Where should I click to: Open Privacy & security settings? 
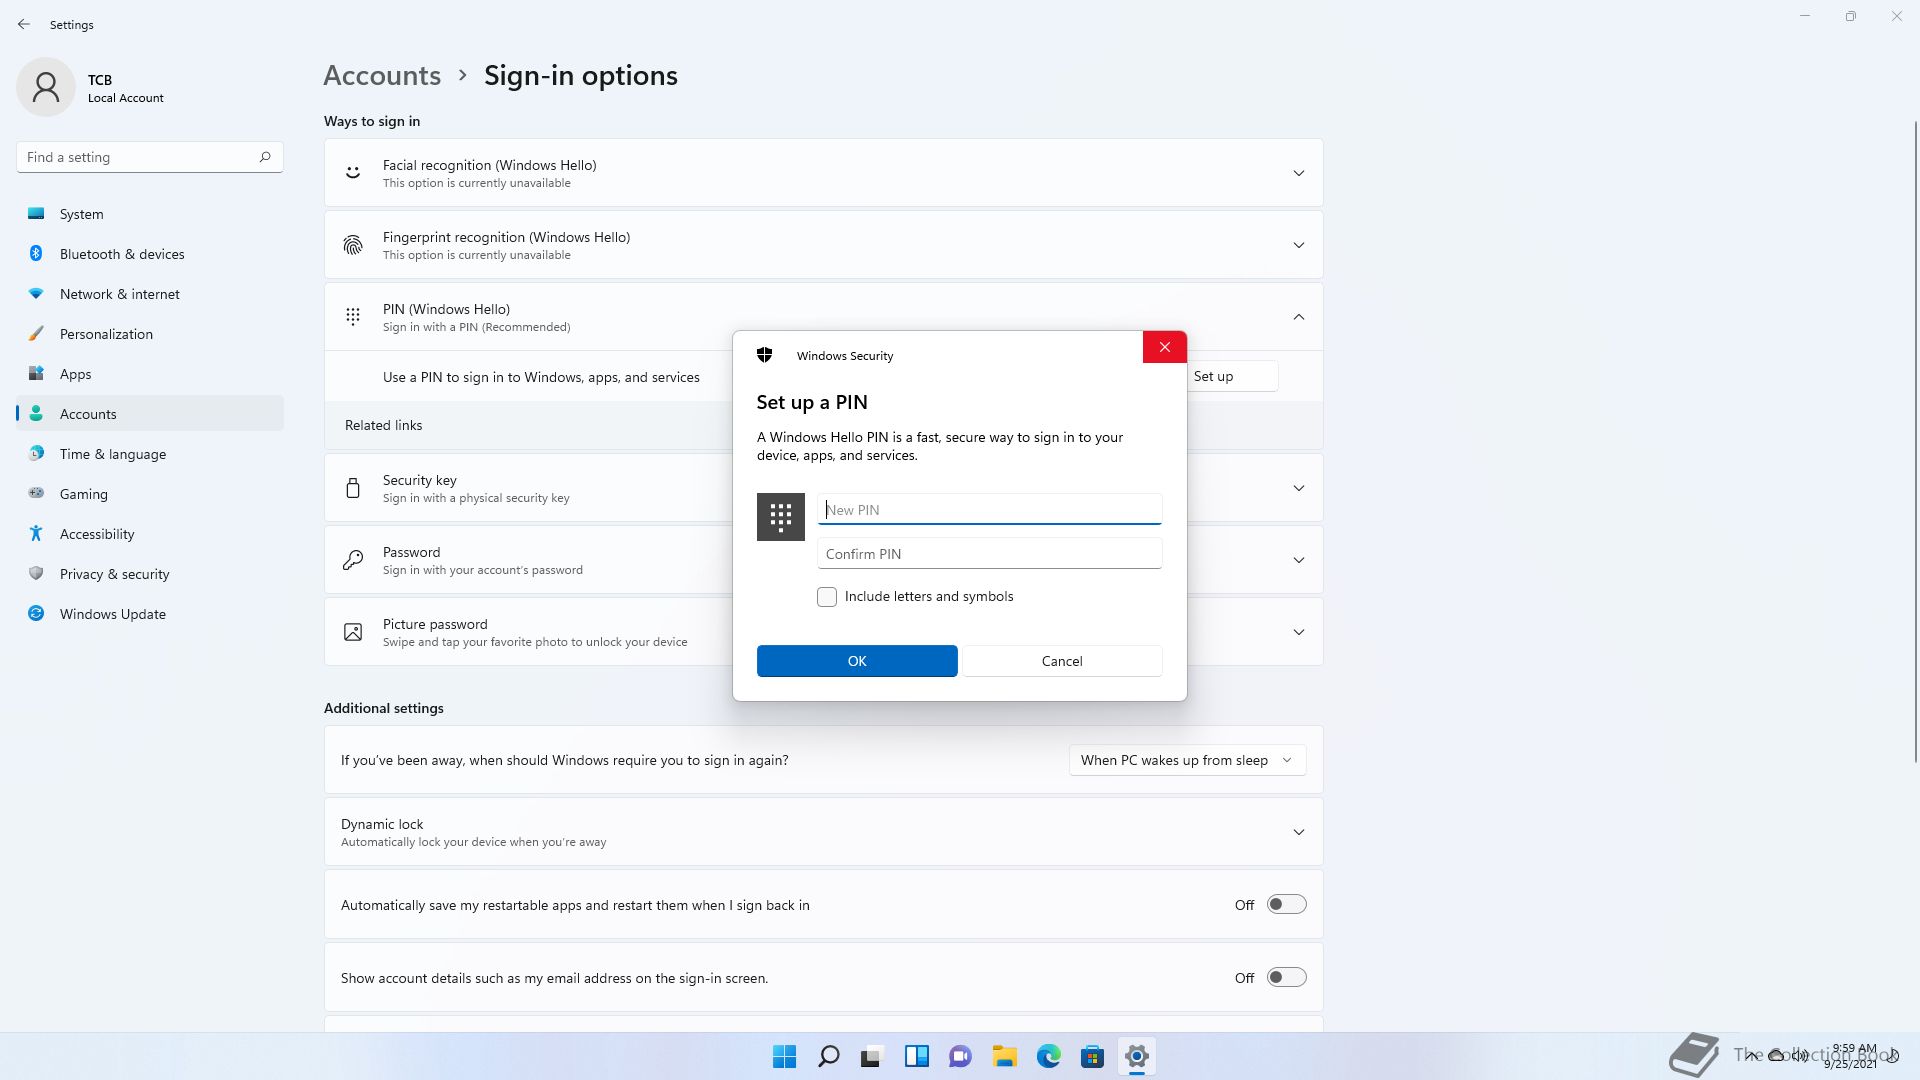point(150,574)
